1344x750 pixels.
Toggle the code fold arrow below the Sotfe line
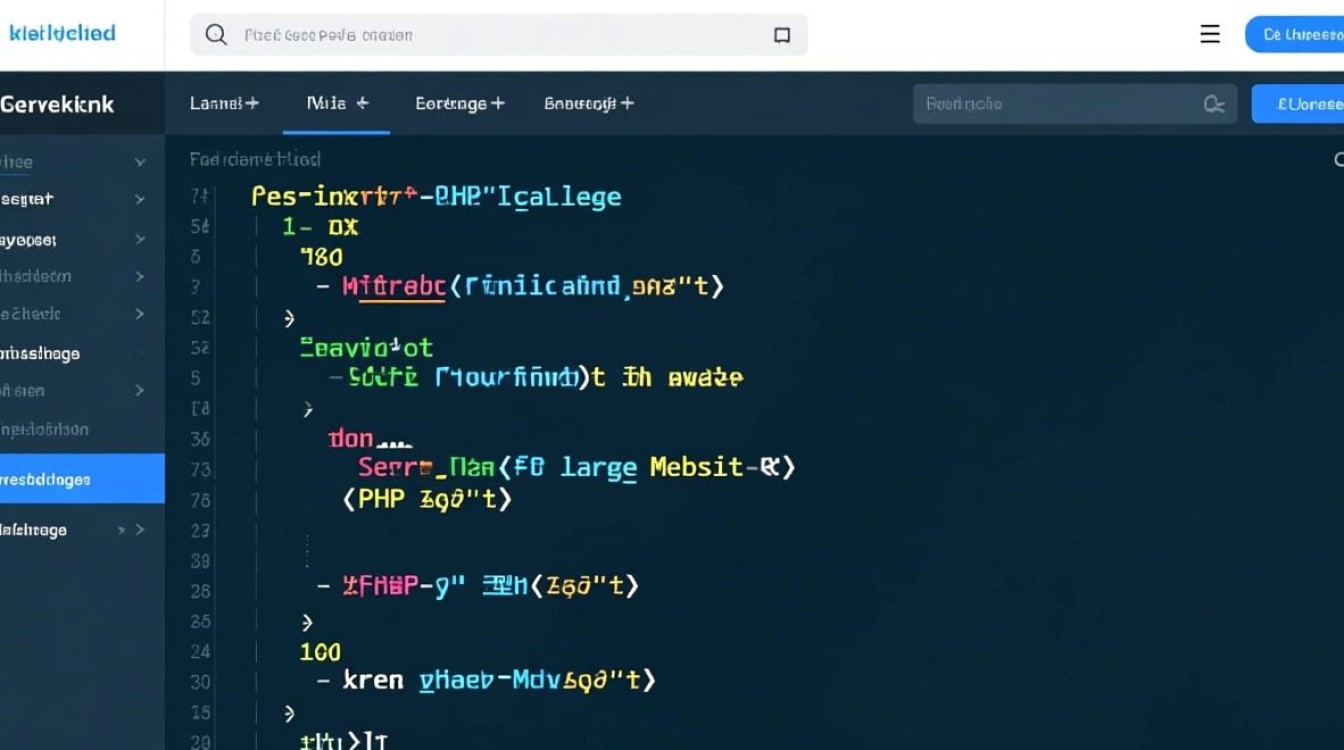[308, 409]
